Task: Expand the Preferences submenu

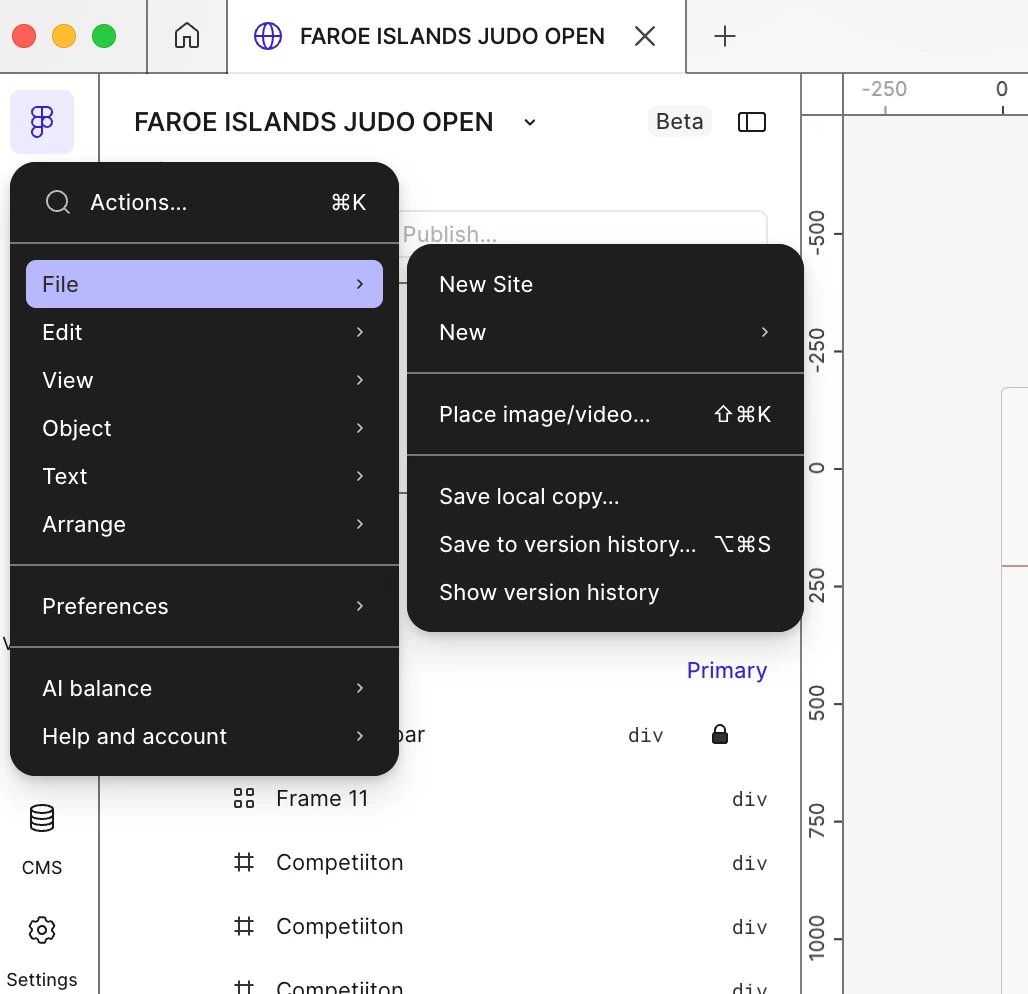Action: coord(205,606)
